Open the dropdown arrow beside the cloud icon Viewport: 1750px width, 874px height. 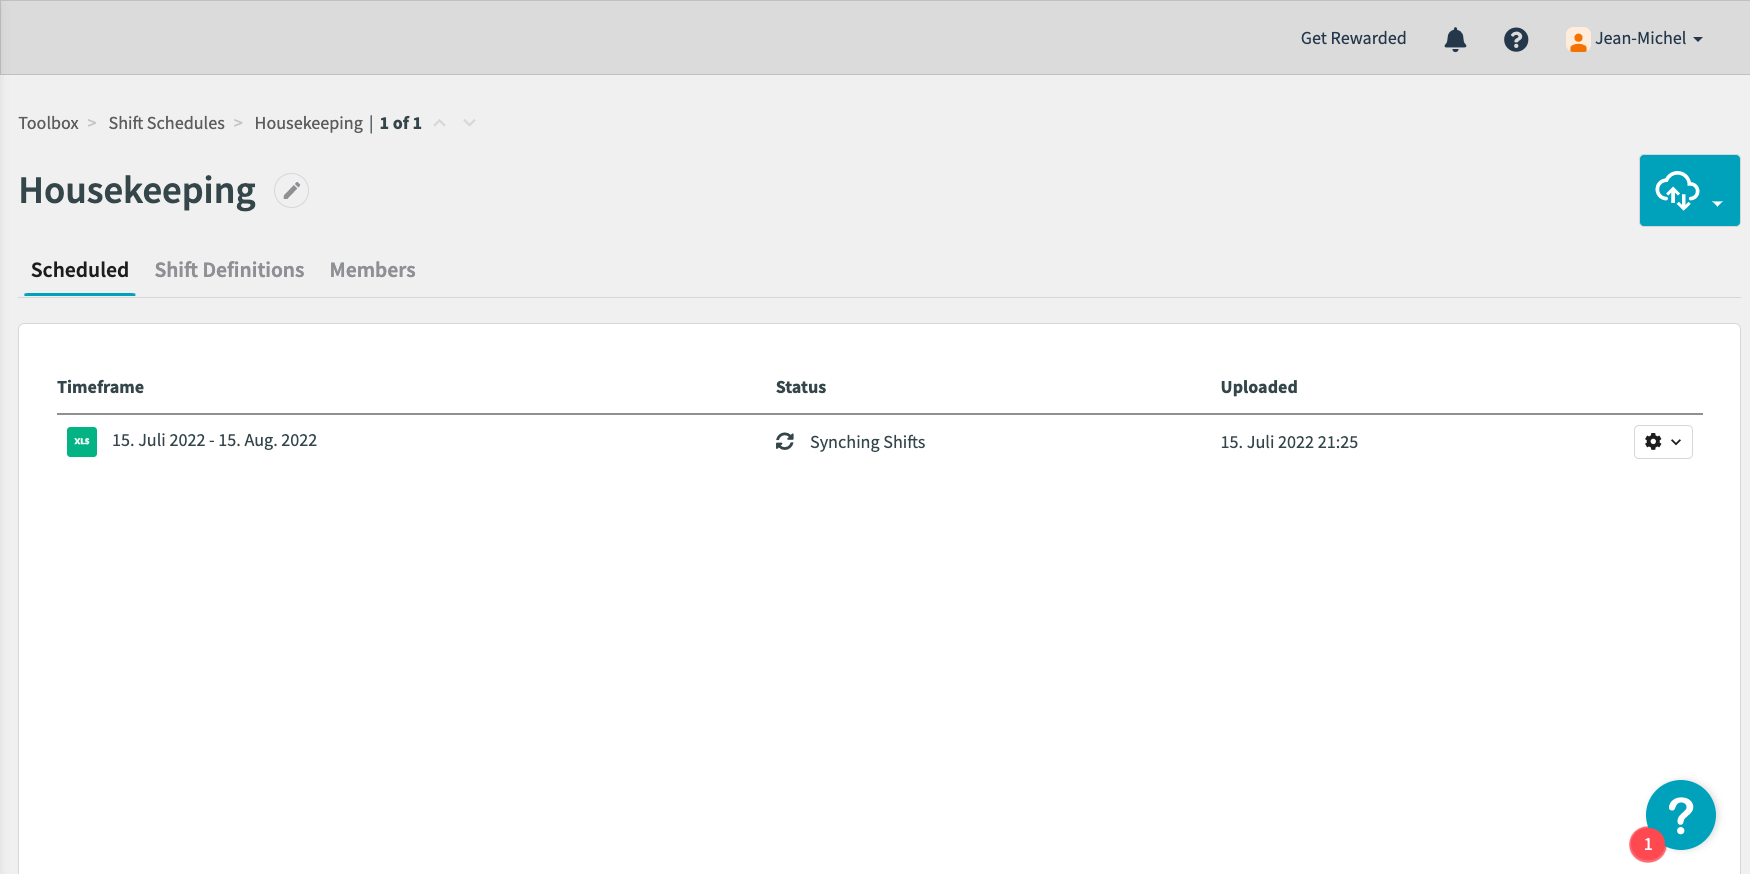pos(1717,203)
